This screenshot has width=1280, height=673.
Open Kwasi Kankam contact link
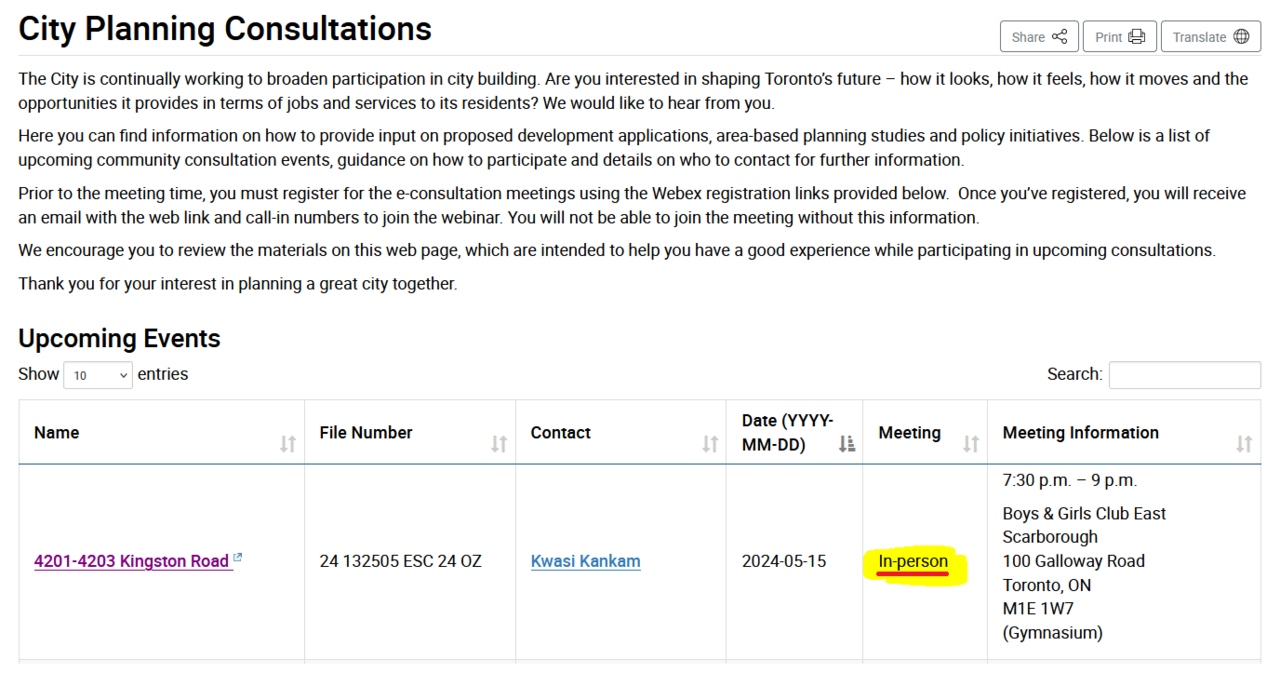(x=585, y=562)
